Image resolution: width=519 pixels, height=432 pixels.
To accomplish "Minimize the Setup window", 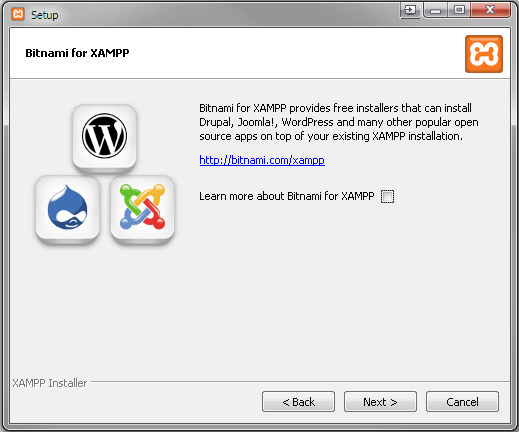I will coord(435,10).
